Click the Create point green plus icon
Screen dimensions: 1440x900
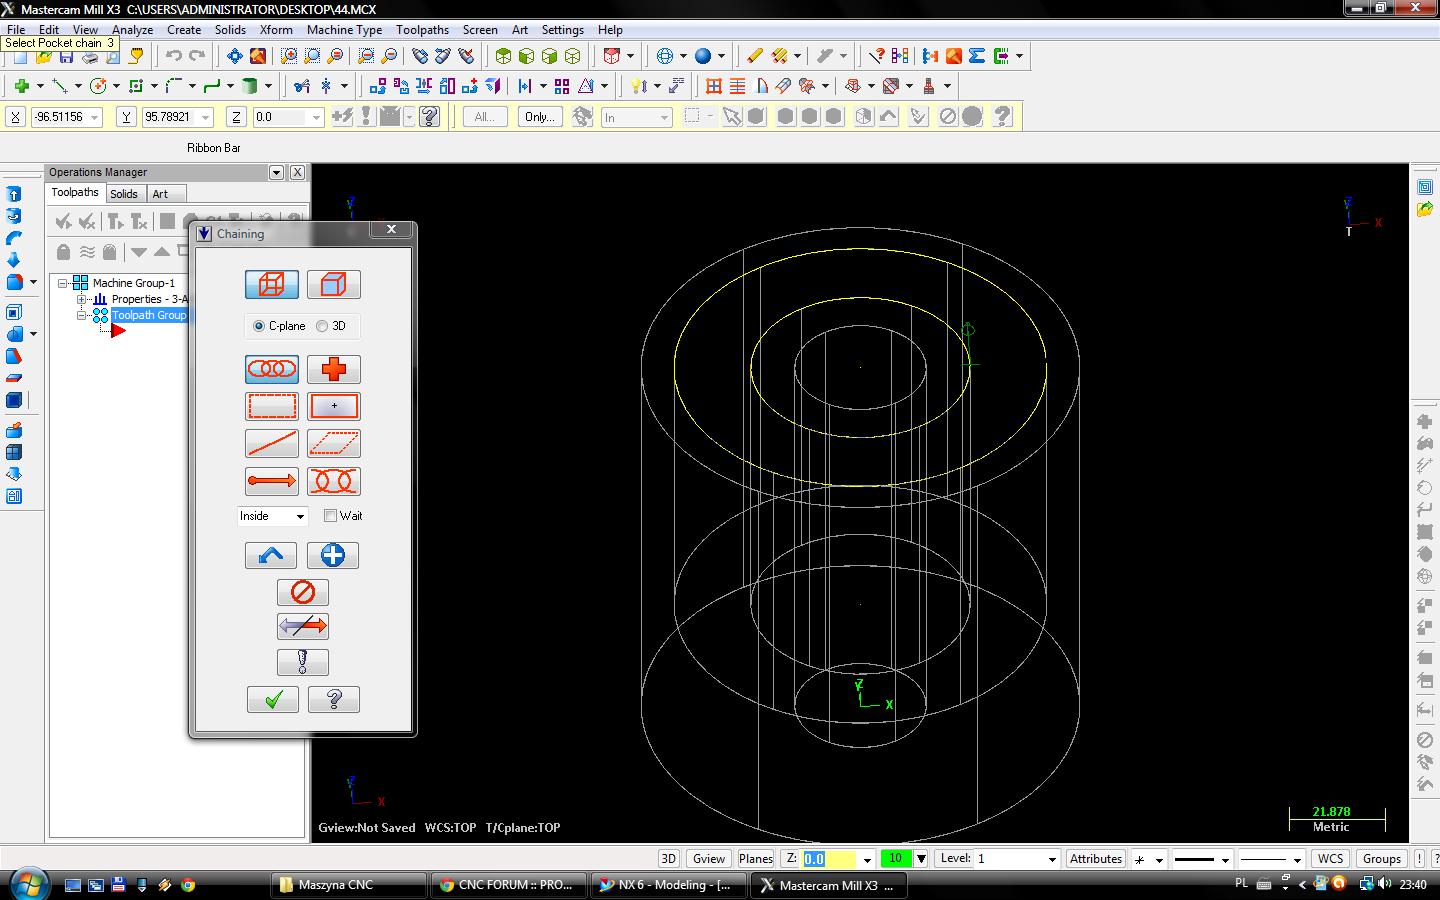pos(20,86)
